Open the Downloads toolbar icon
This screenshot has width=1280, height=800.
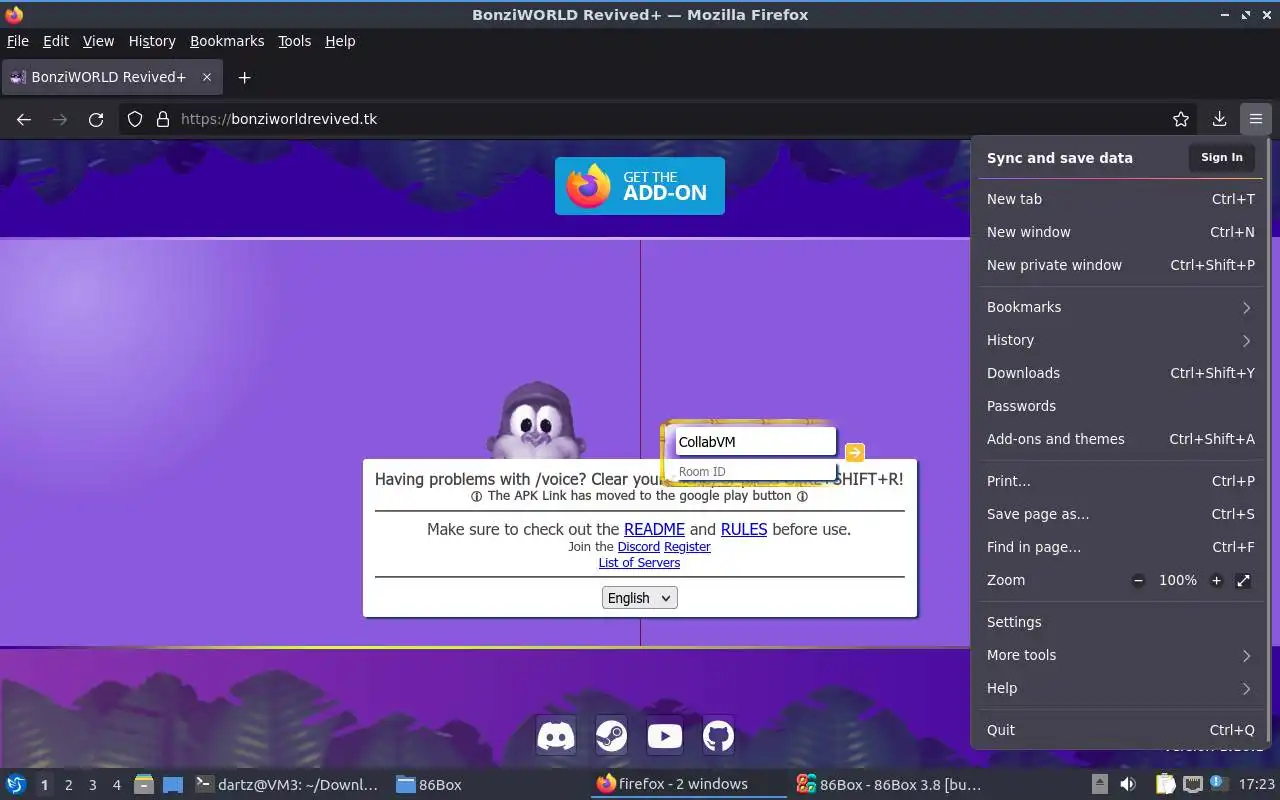[x=1219, y=119]
